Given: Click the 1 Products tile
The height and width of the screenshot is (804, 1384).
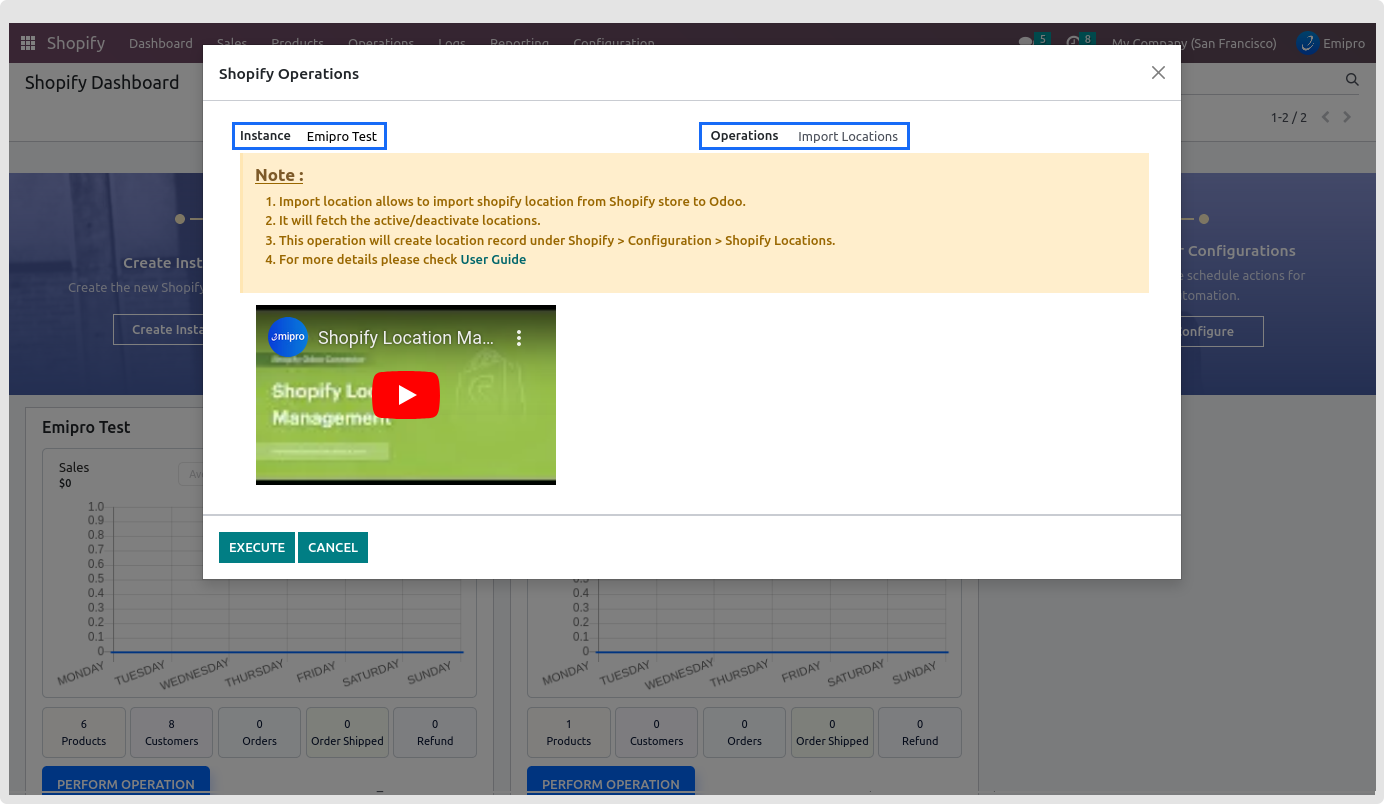Looking at the screenshot, I should pos(569,732).
